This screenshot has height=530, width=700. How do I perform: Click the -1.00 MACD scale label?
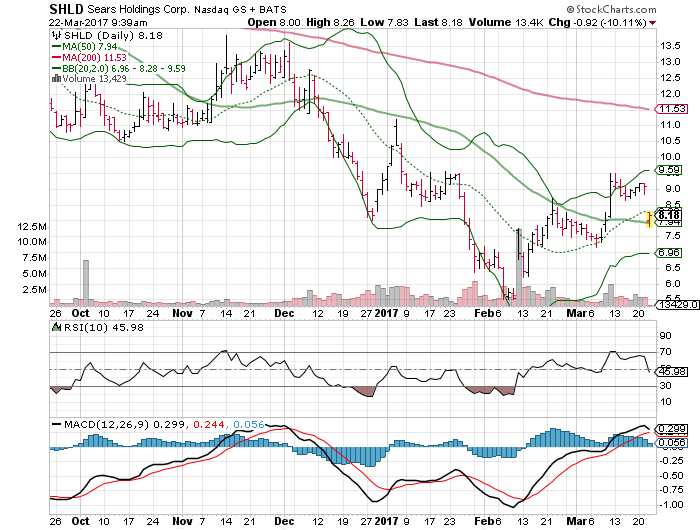point(671,505)
